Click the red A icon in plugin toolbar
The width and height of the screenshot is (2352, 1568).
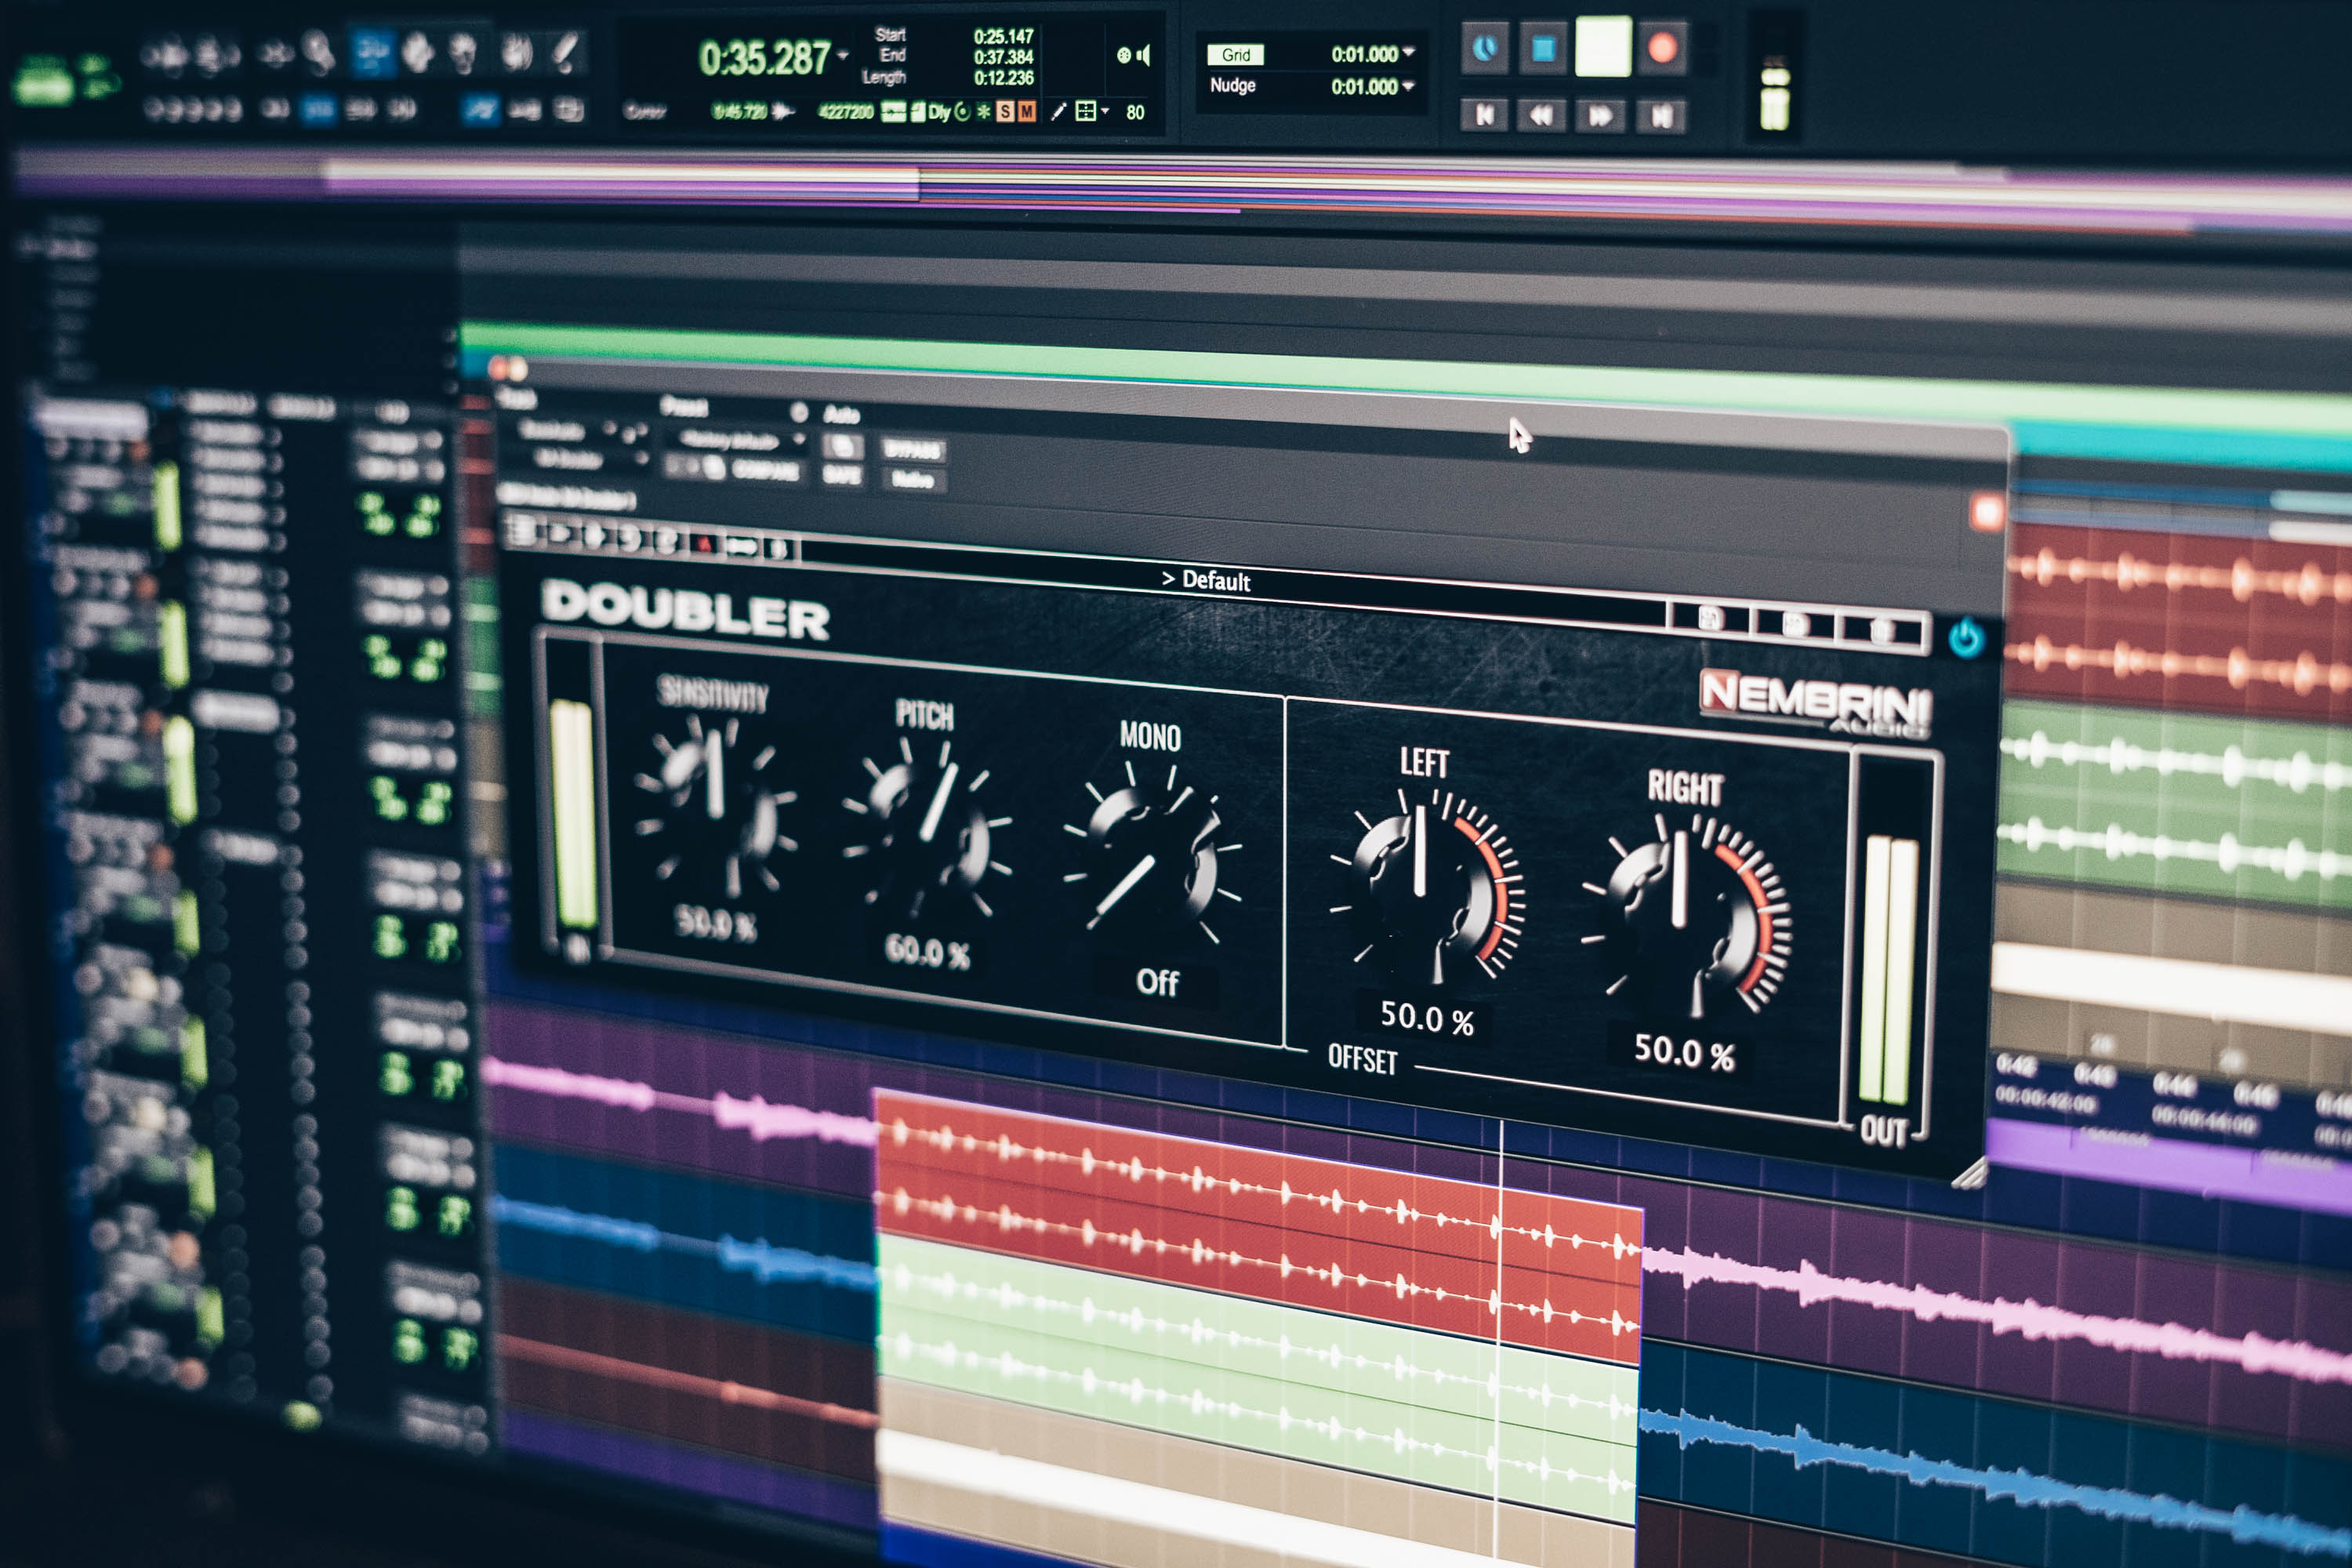(704, 544)
